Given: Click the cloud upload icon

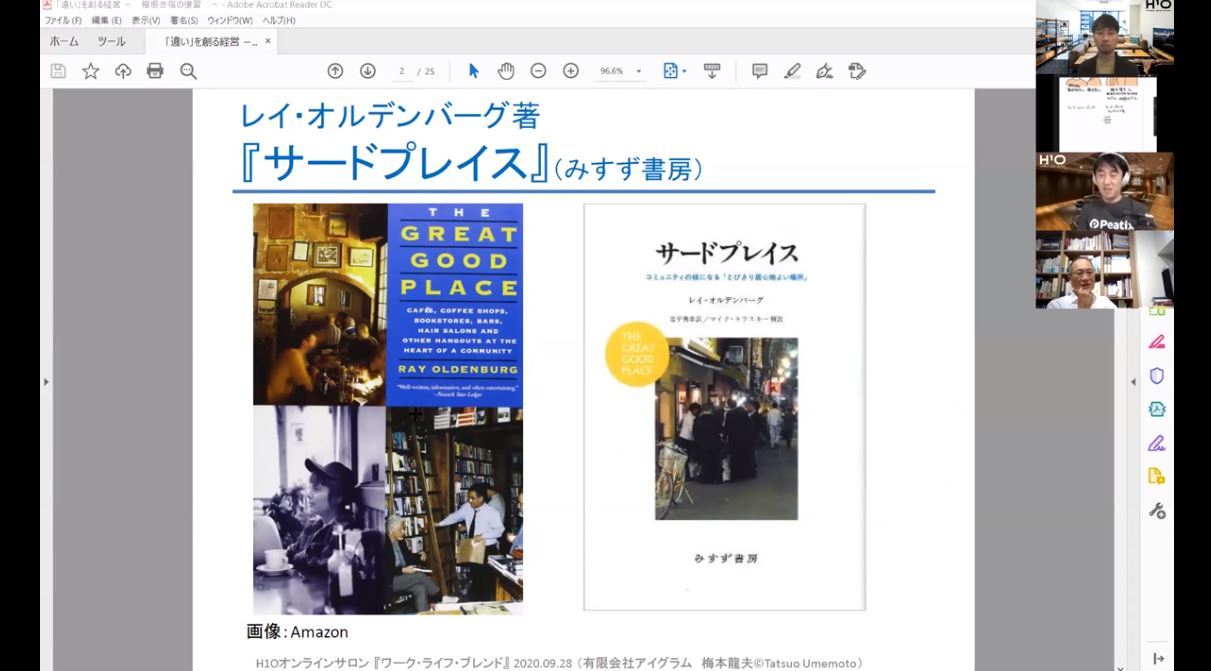Looking at the screenshot, I should (123, 71).
